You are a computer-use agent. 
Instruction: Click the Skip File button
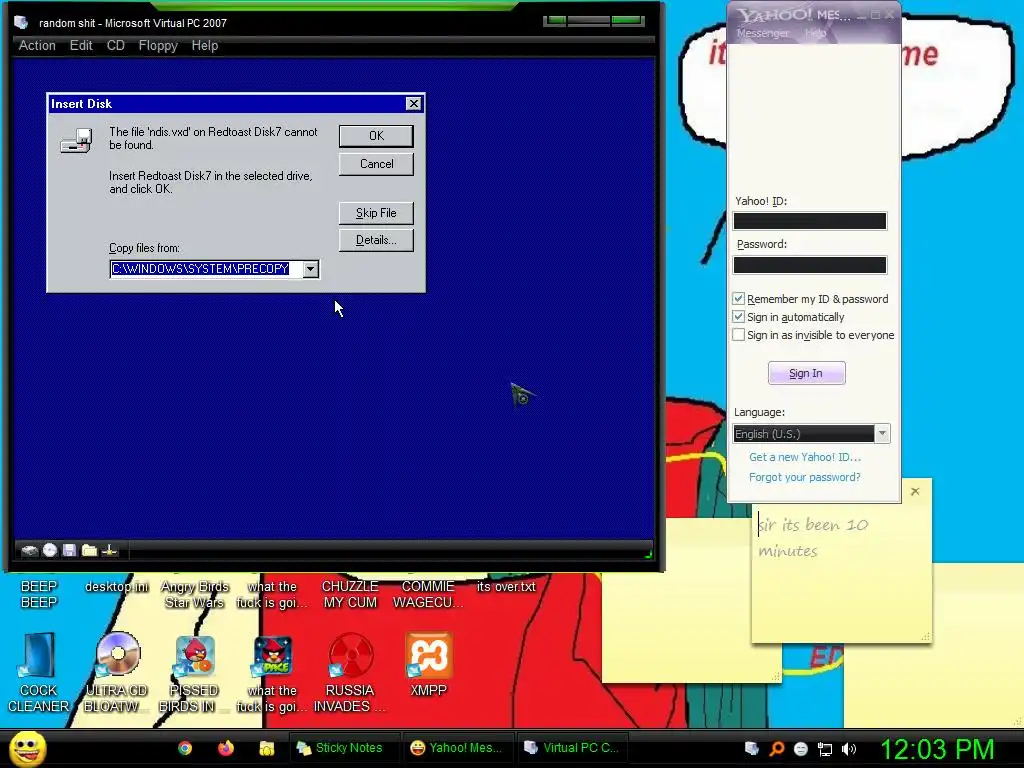(376, 213)
